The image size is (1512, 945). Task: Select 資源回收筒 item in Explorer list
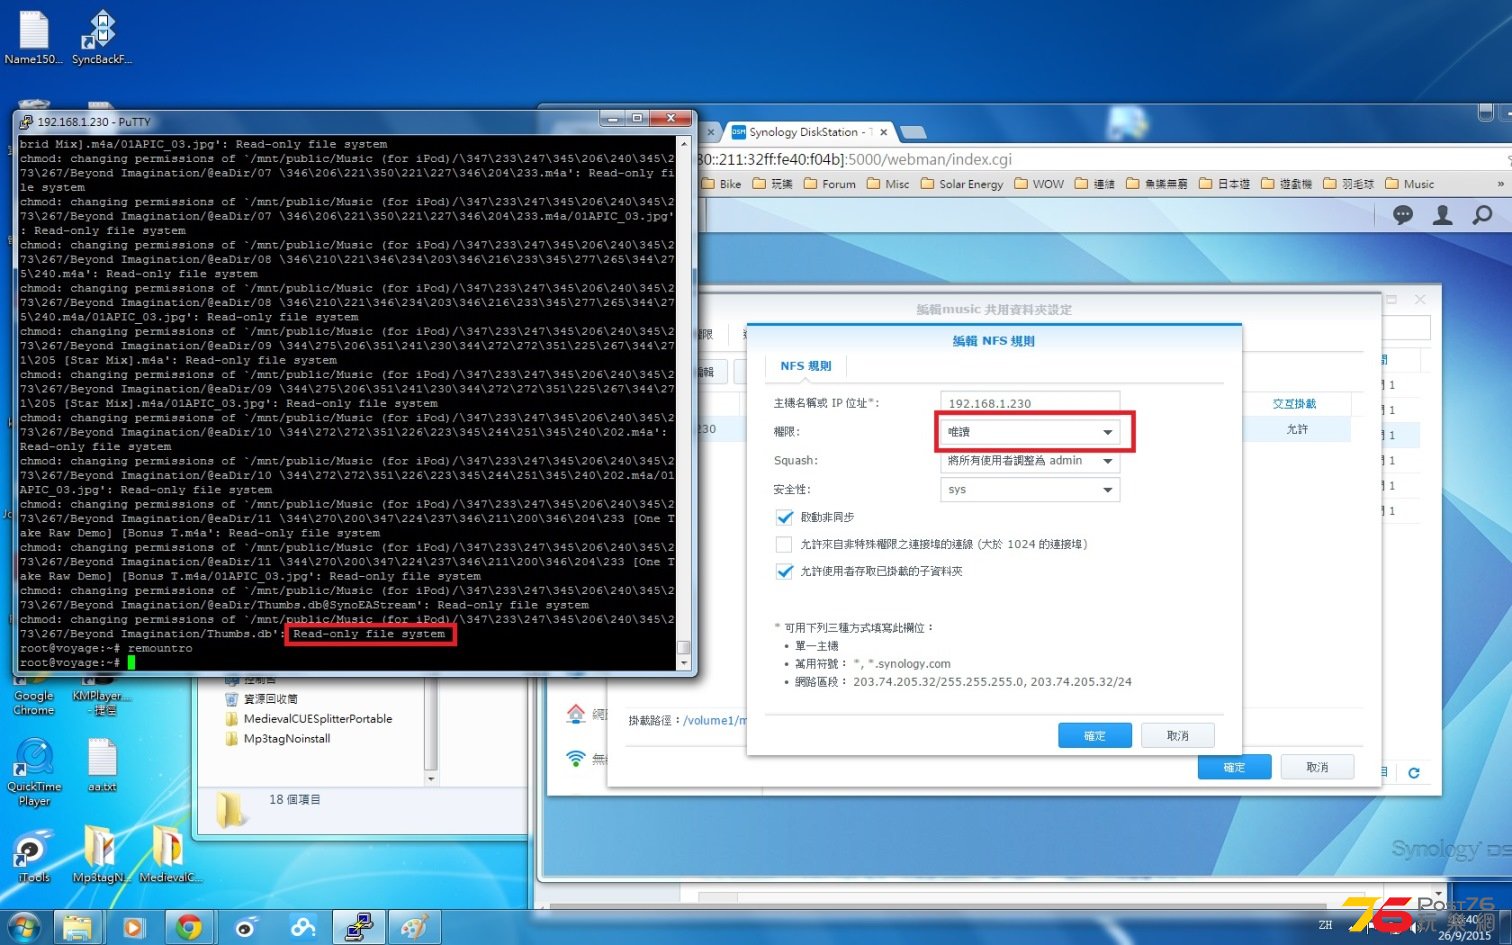tap(261, 699)
